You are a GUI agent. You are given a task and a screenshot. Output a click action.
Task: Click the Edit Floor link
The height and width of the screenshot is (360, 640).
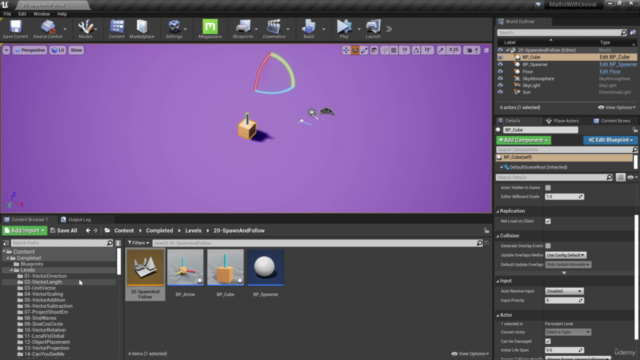click(610, 71)
